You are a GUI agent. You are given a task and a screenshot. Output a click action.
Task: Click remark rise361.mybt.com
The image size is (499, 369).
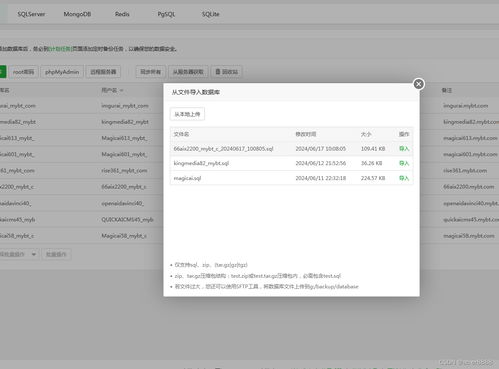coord(465,171)
